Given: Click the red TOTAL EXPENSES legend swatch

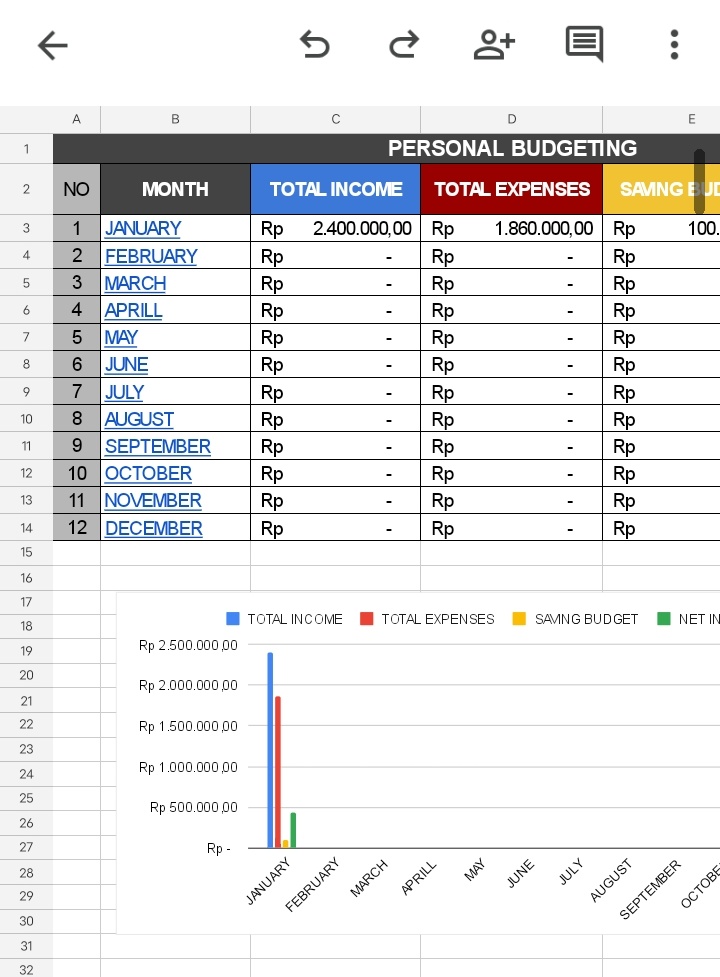Looking at the screenshot, I should (366, 618).
